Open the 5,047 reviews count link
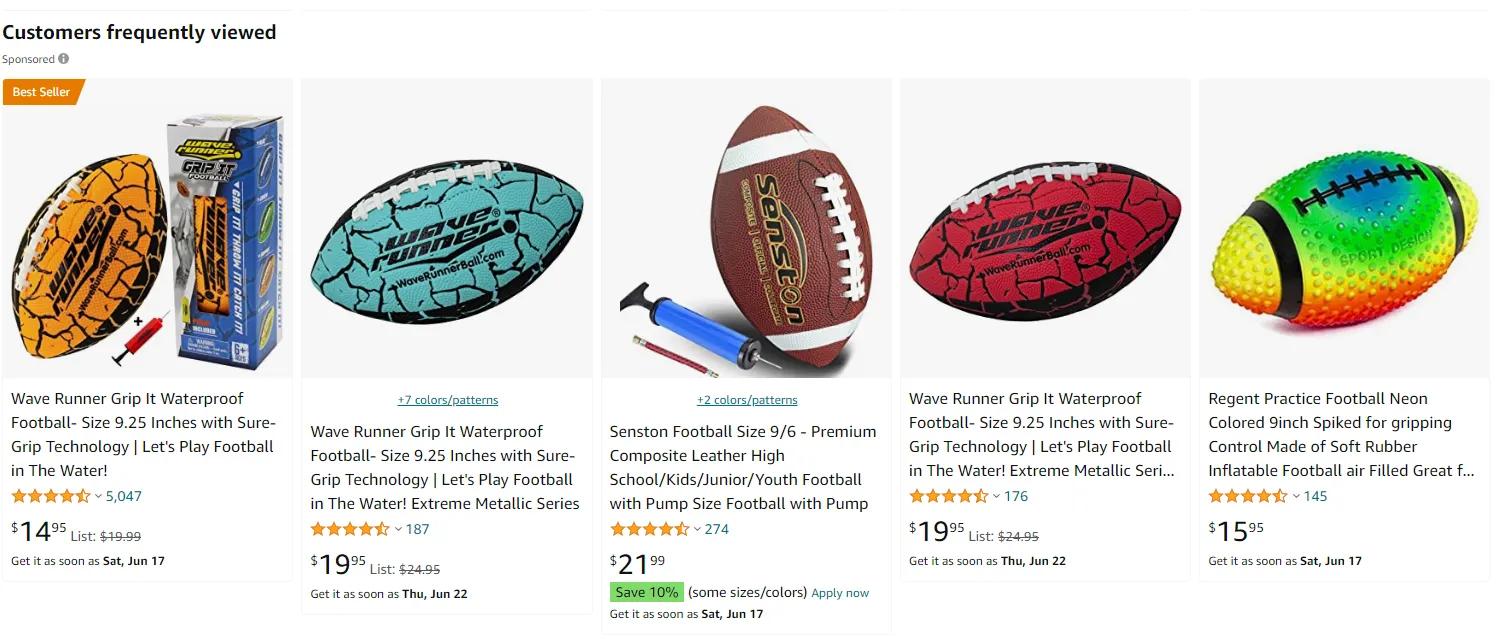Image resolution: width=1506 pixels, height=639 pixels. coord(124,496)
